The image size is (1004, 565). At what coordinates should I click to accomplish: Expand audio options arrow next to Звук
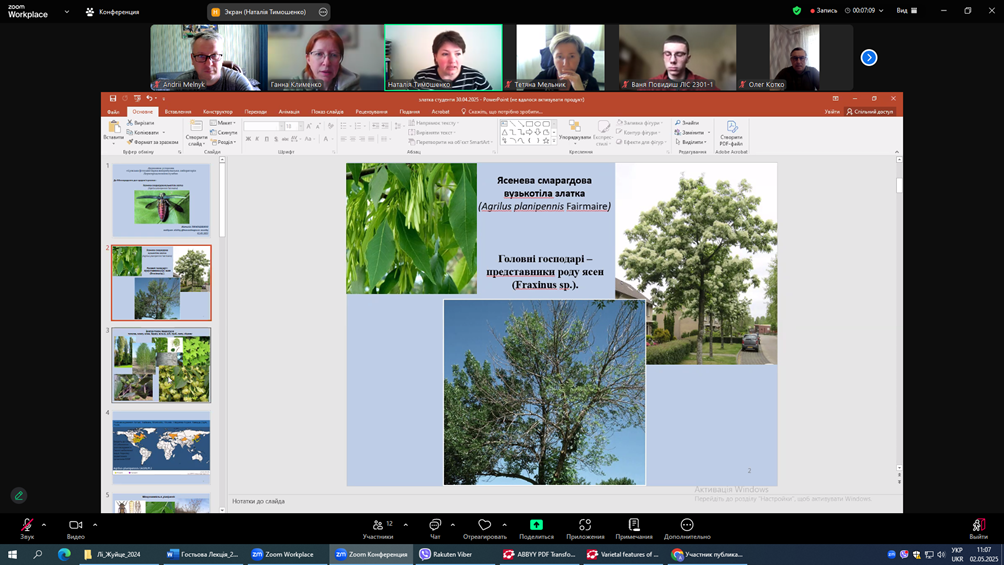[44, 525]
